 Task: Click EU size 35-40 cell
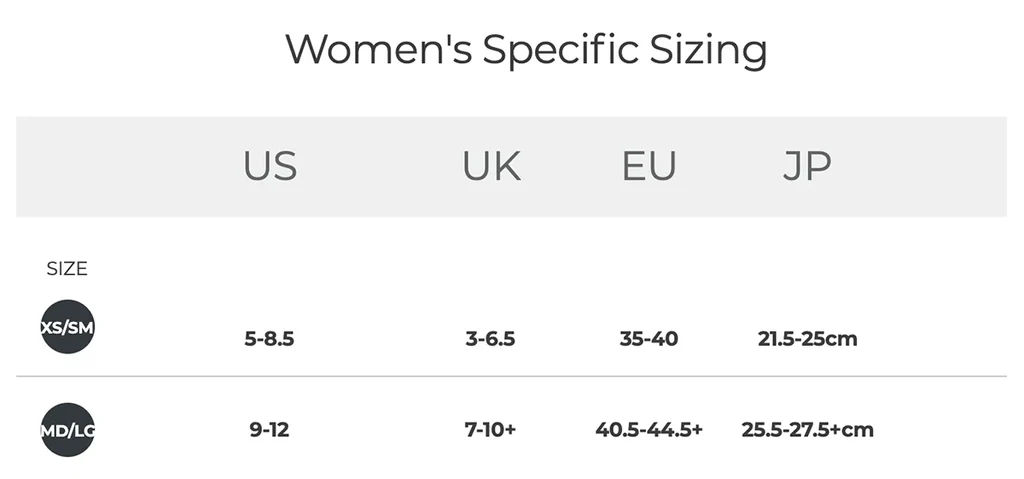649,339
